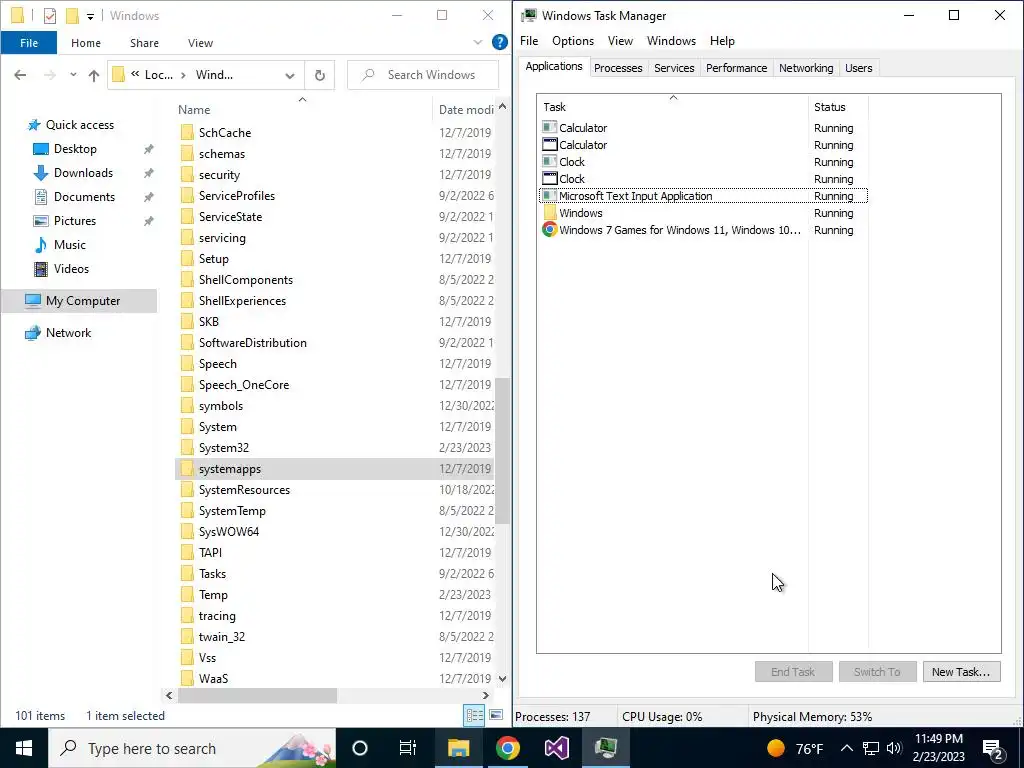This screenshot has height=768, width=1024.
Task: Select the SysWOW64 folder
Action: pyautogui.click(x=229, y=532)
